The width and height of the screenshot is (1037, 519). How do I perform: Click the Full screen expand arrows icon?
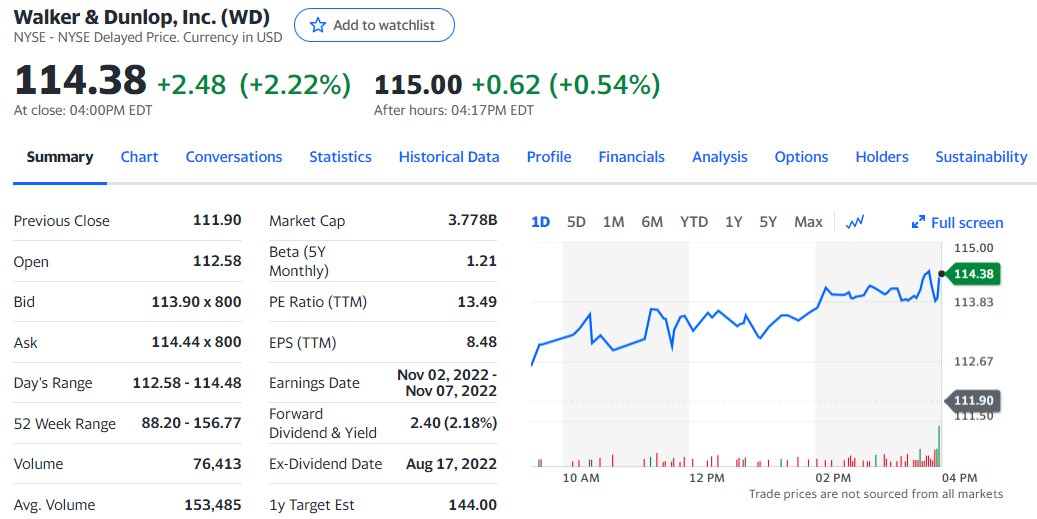point(918,222)
